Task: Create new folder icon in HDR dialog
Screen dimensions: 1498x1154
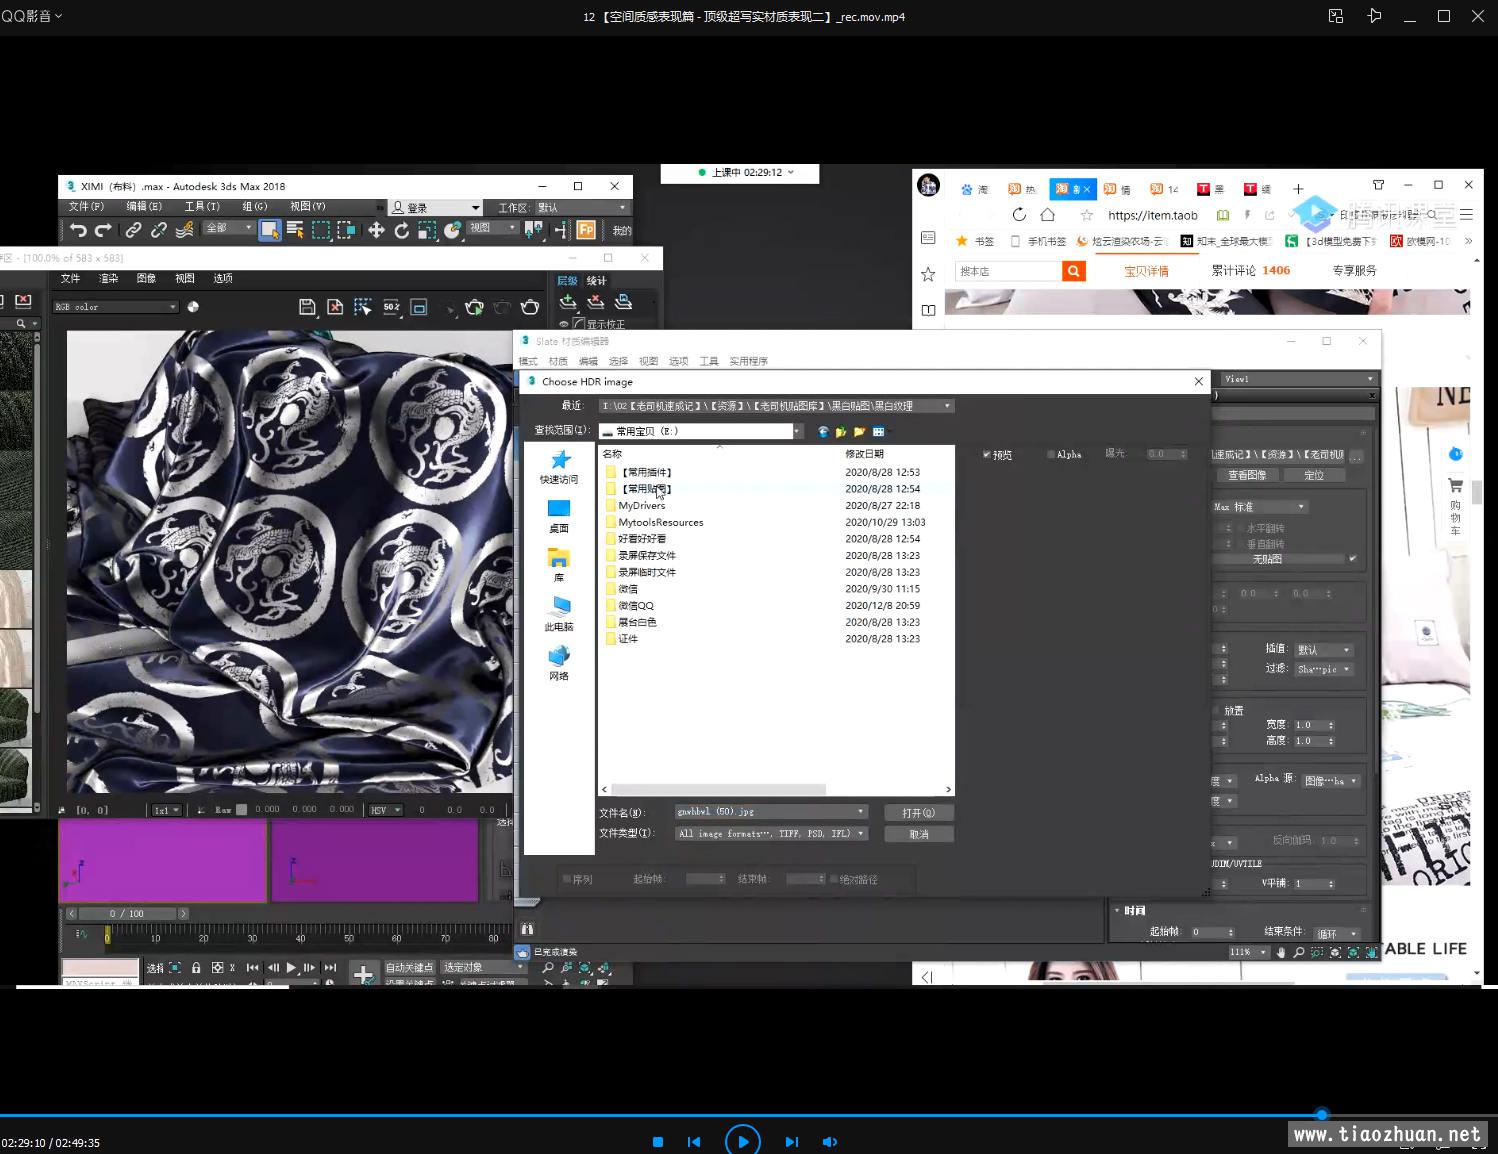Action: pos(859,432)
